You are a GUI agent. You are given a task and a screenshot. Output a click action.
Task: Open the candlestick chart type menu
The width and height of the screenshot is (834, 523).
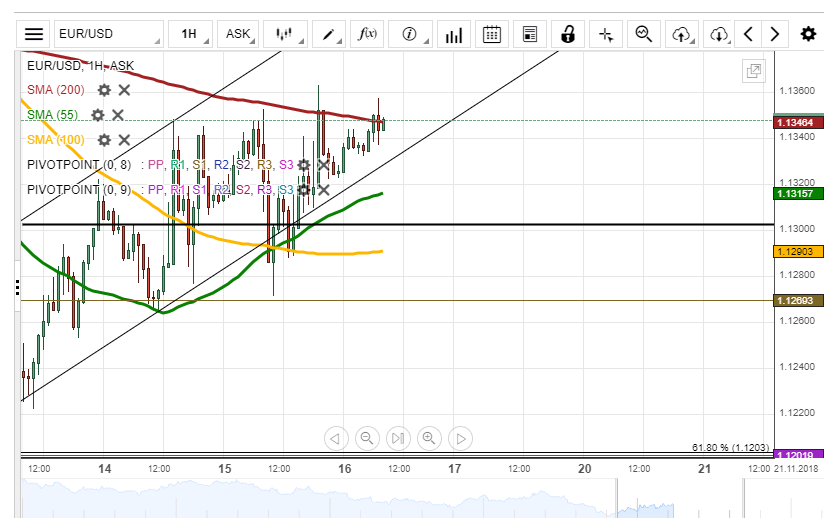coord(286,35)
